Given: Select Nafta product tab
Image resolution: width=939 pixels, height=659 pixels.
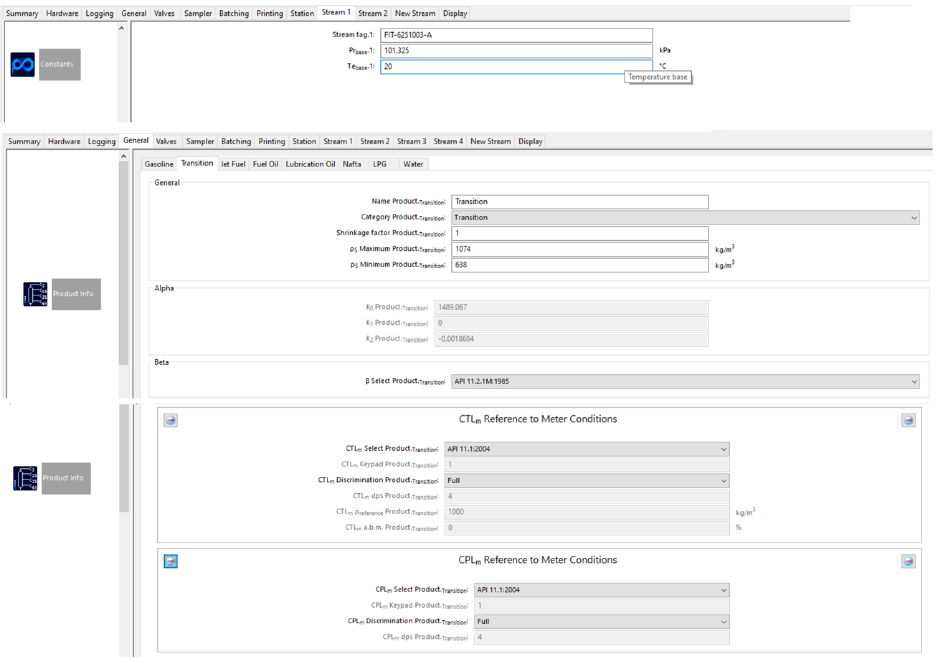Looking at the screenshot, I should pos(352,164).
